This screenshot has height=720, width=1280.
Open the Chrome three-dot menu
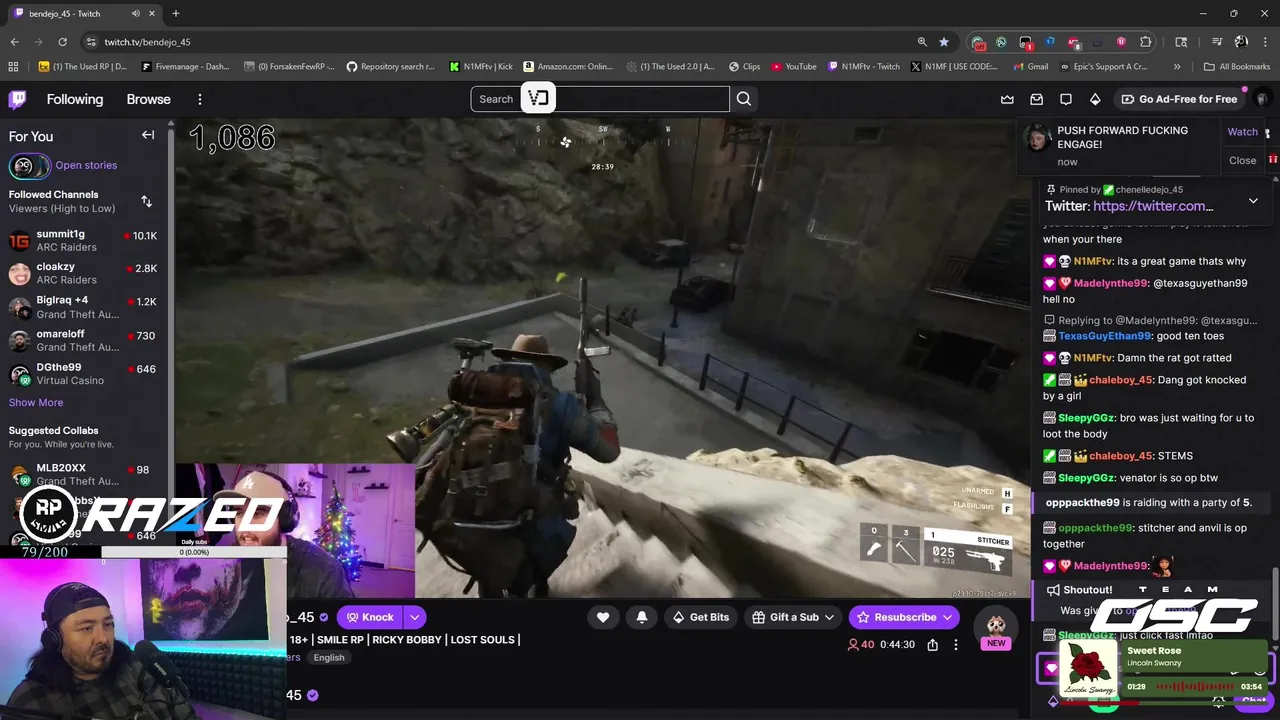[x=1265, y=42]
